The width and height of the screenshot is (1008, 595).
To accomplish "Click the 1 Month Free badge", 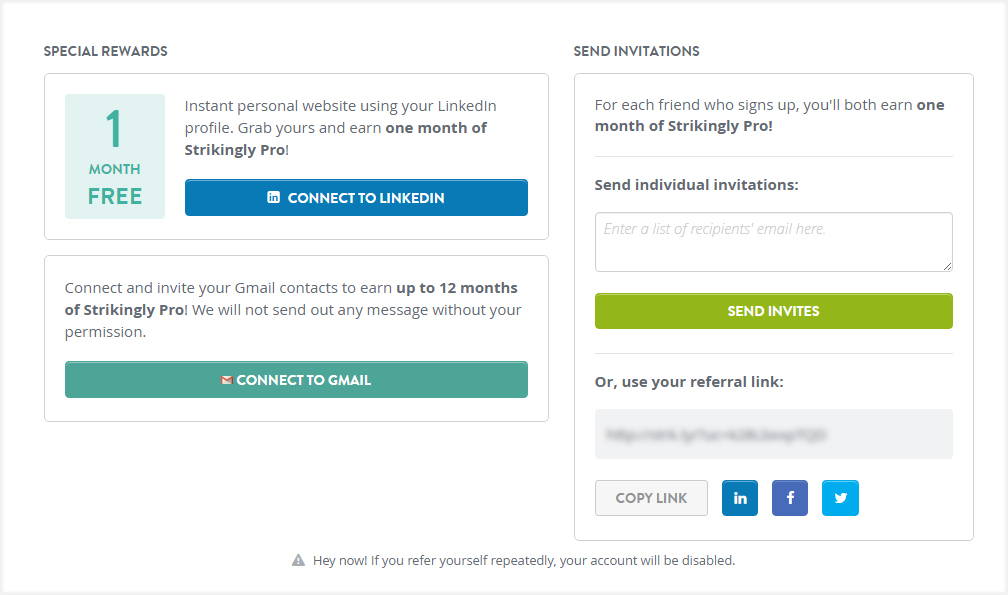I will tap(115, 157).
